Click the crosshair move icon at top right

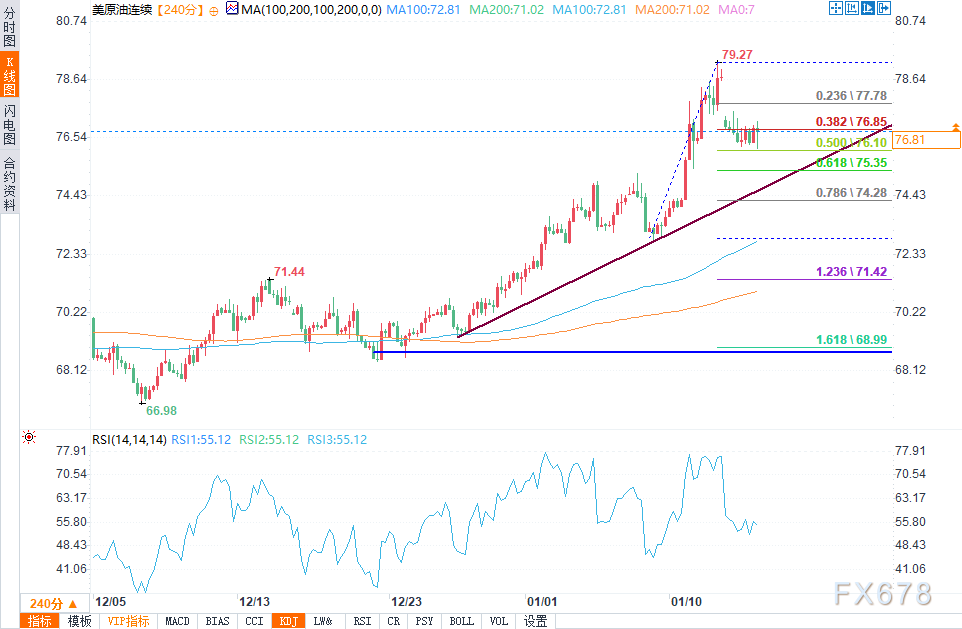tap(836, 8)
